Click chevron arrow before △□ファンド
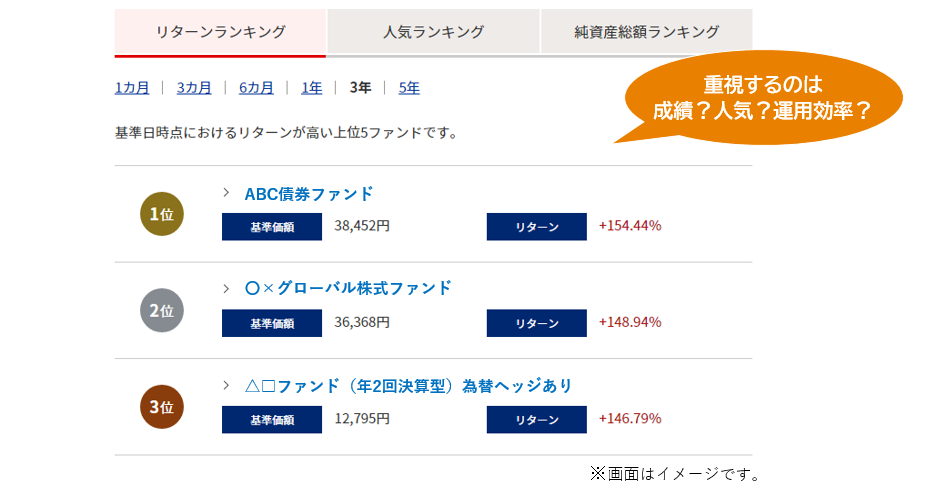 [x=226, y=385]
